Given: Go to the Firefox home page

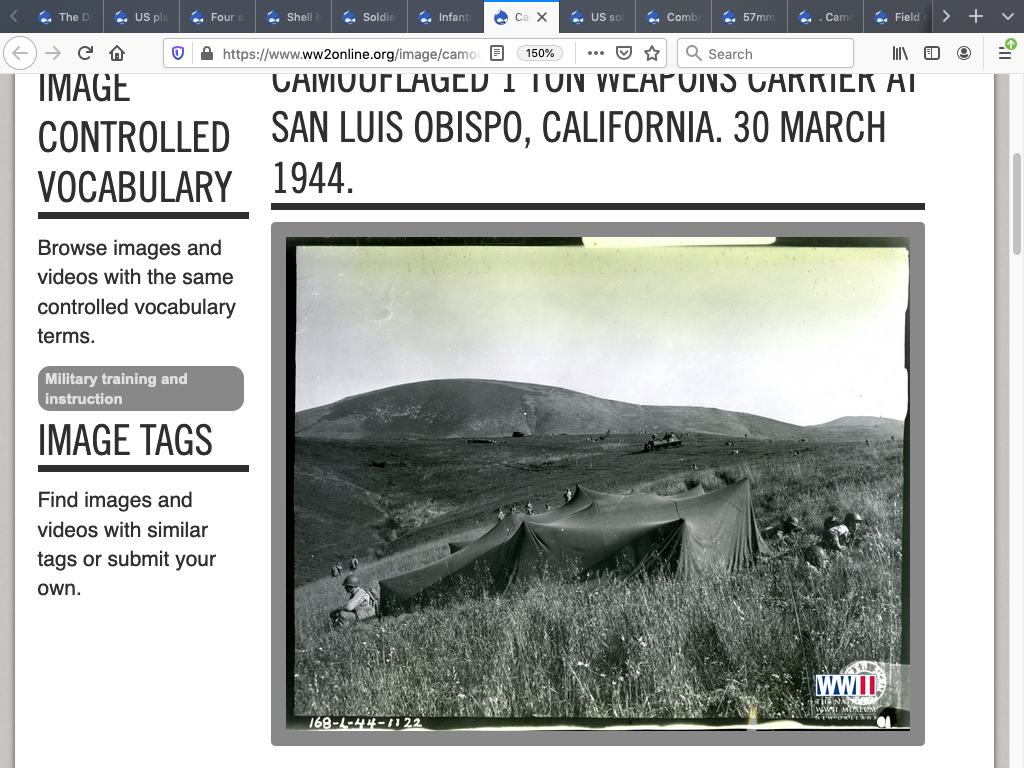Looking at the screenshot, I should [x=117, y=53].
